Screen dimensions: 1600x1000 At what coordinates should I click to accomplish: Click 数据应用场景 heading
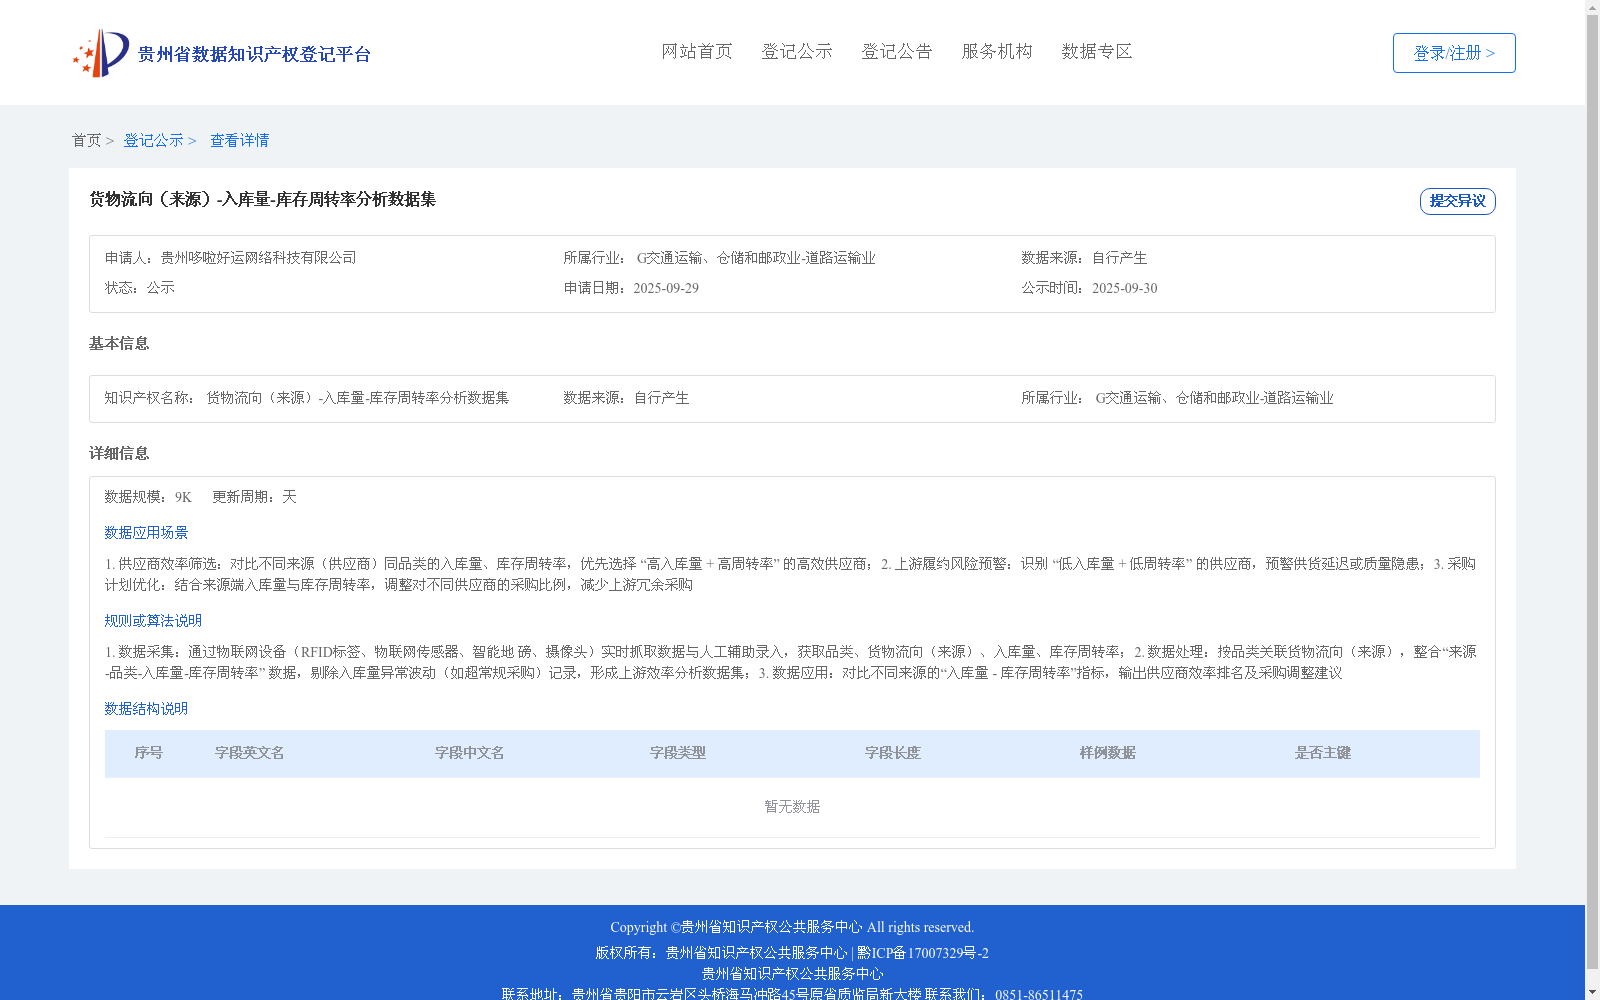[x=146, y=533]
